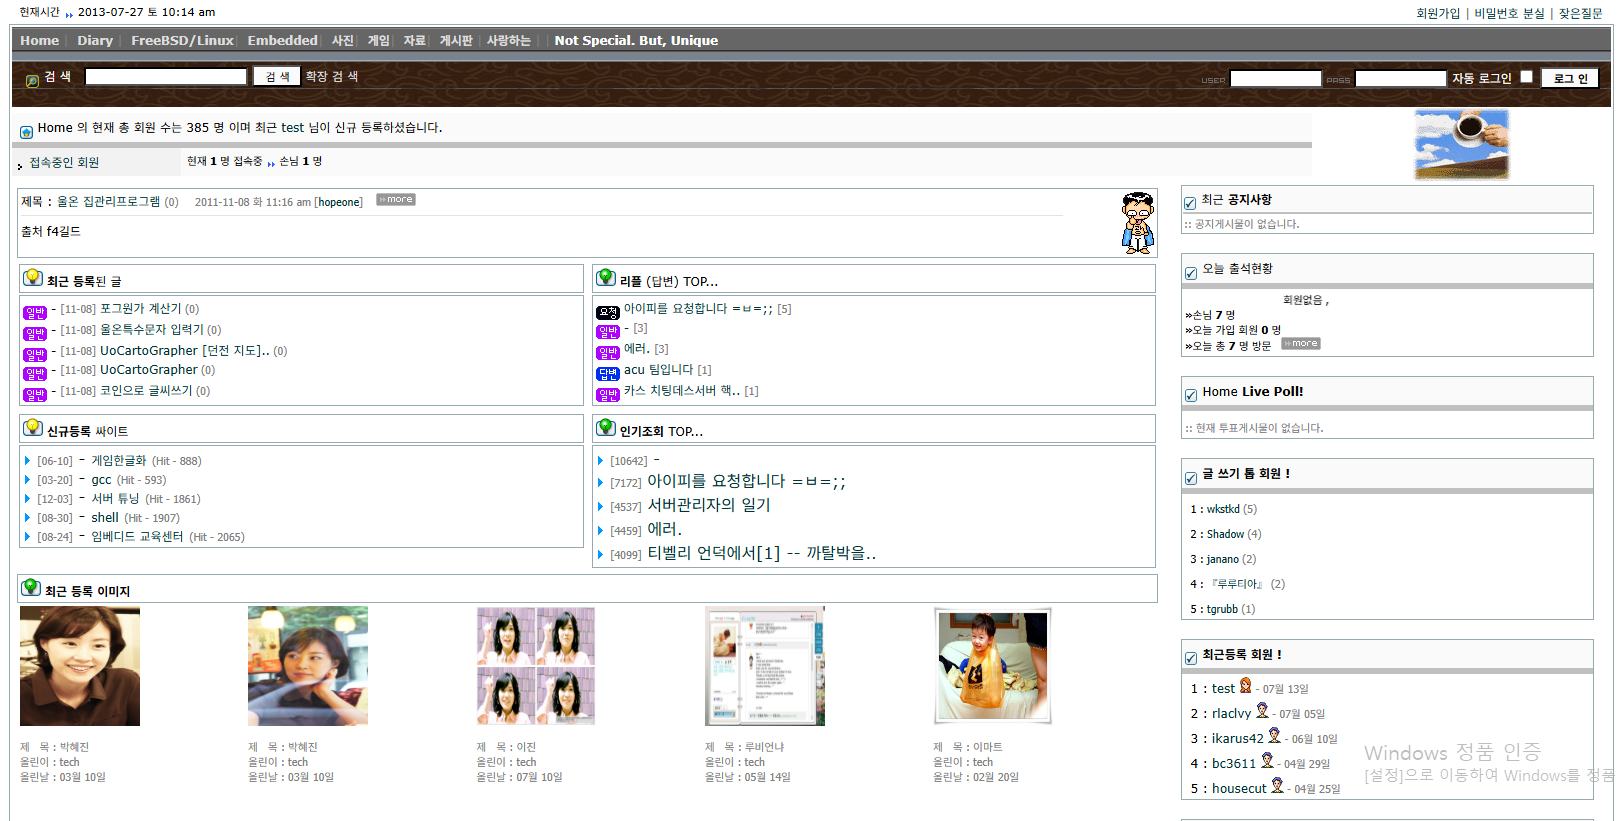Open the Diary menu
Screen dimensions: 1620x821
[x=95, y=41]
